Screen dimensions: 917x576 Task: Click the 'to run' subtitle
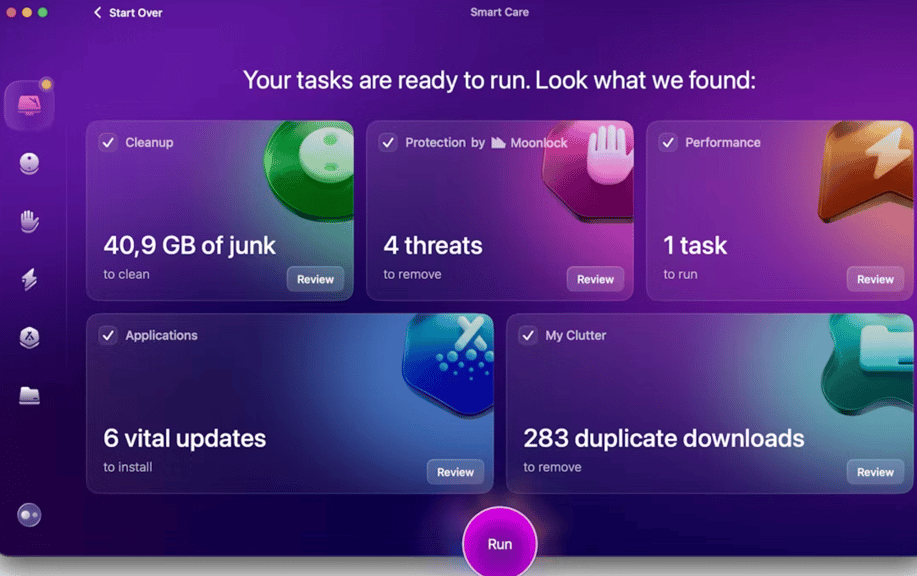click(680, 274)
